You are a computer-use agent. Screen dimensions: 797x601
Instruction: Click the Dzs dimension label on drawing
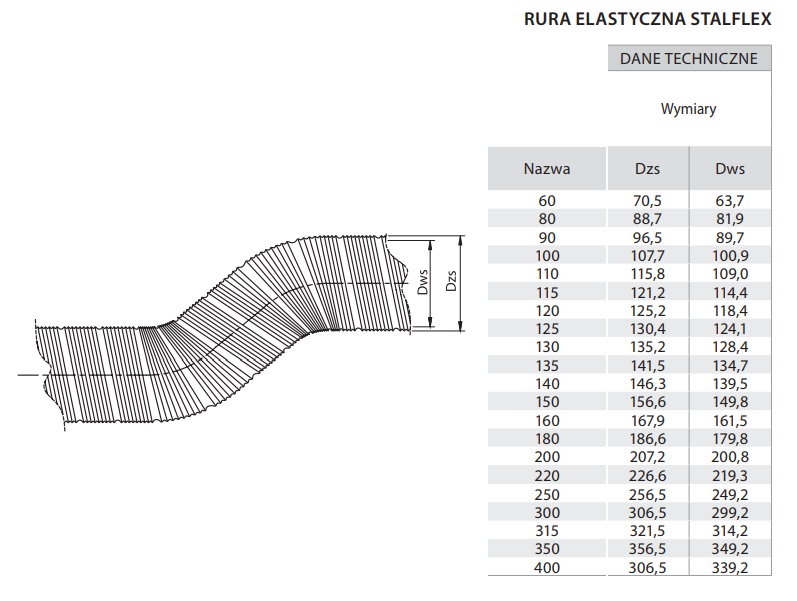coord(451,281)
